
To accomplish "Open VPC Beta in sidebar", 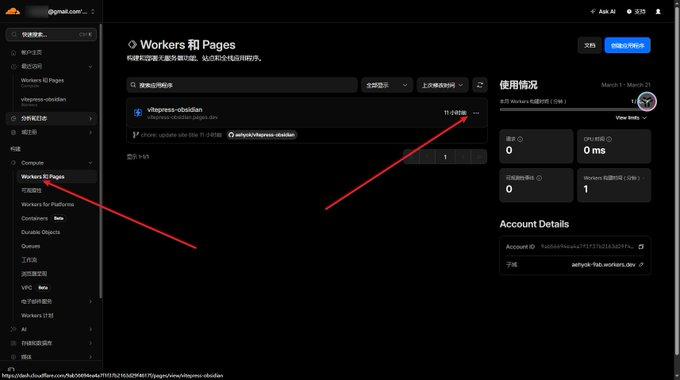I will coord(35,288).
